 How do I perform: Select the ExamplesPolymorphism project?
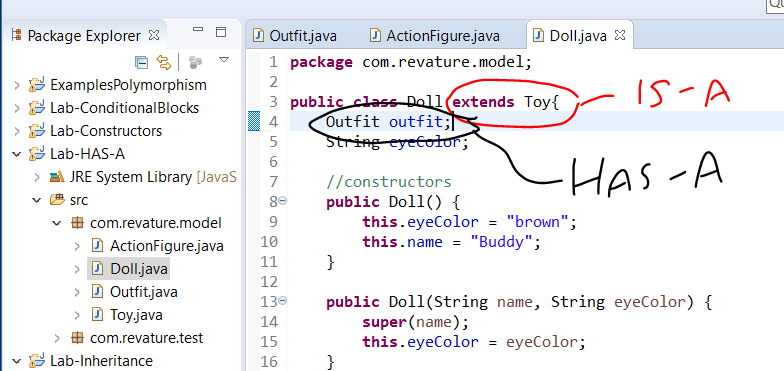point(128,85)
